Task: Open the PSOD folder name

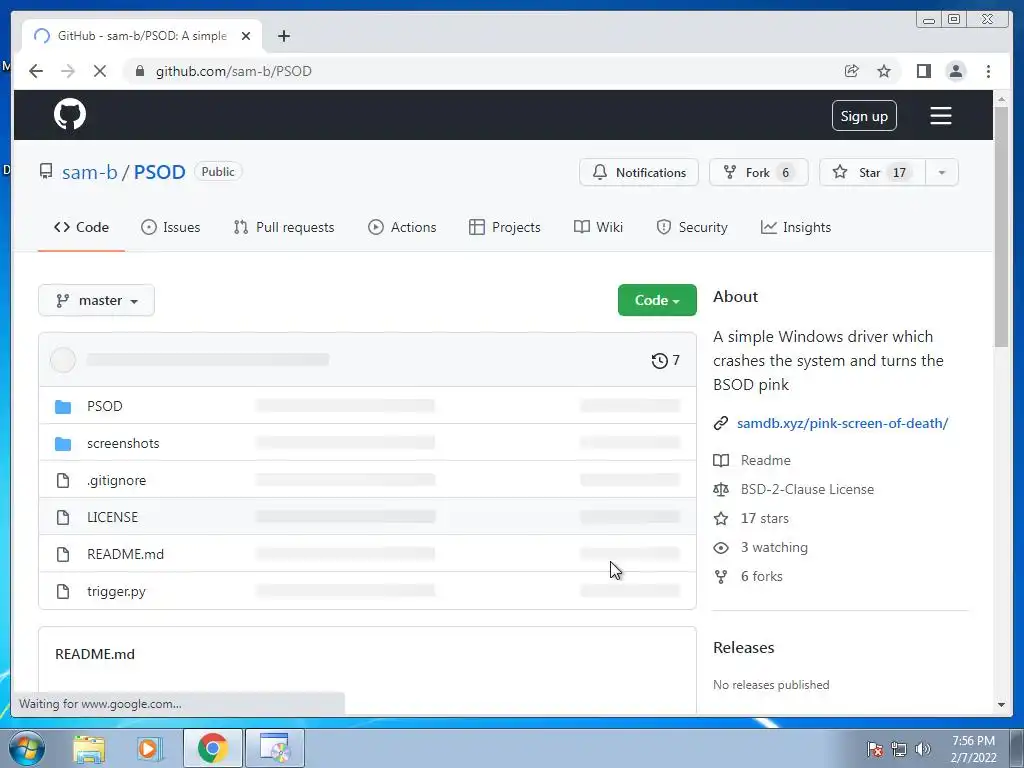Action: click(104, 406)
